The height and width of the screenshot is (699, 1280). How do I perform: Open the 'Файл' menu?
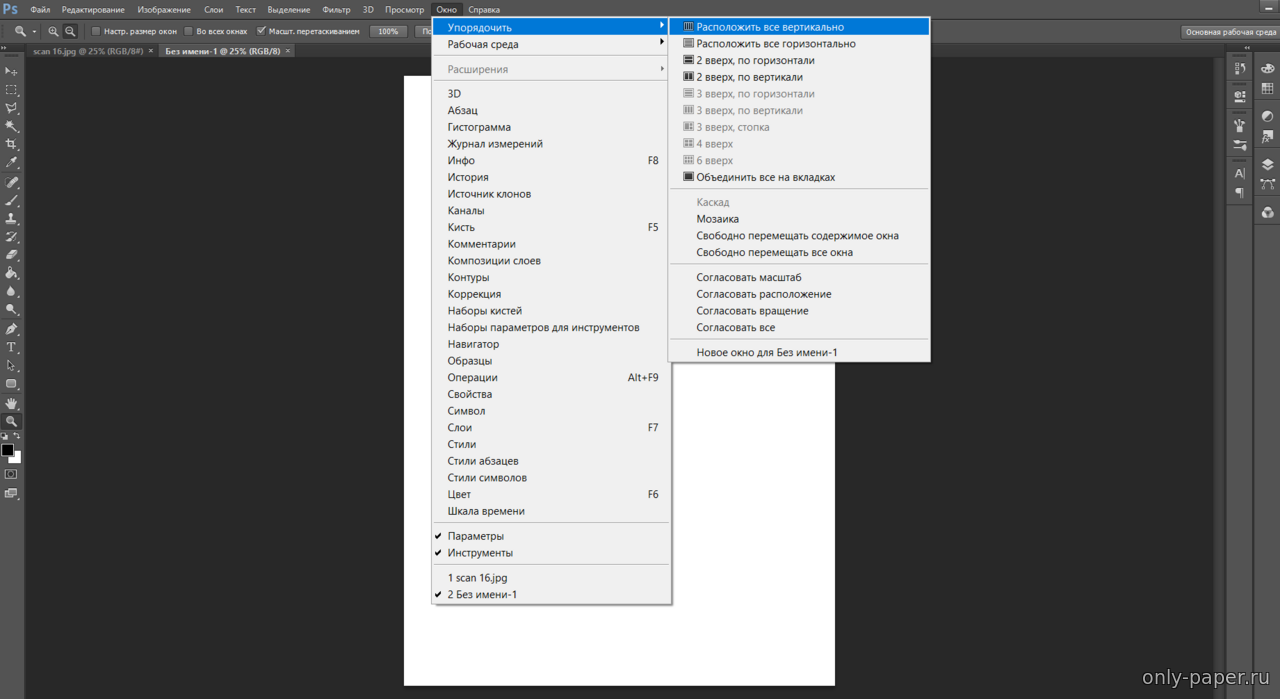[40, 9]
